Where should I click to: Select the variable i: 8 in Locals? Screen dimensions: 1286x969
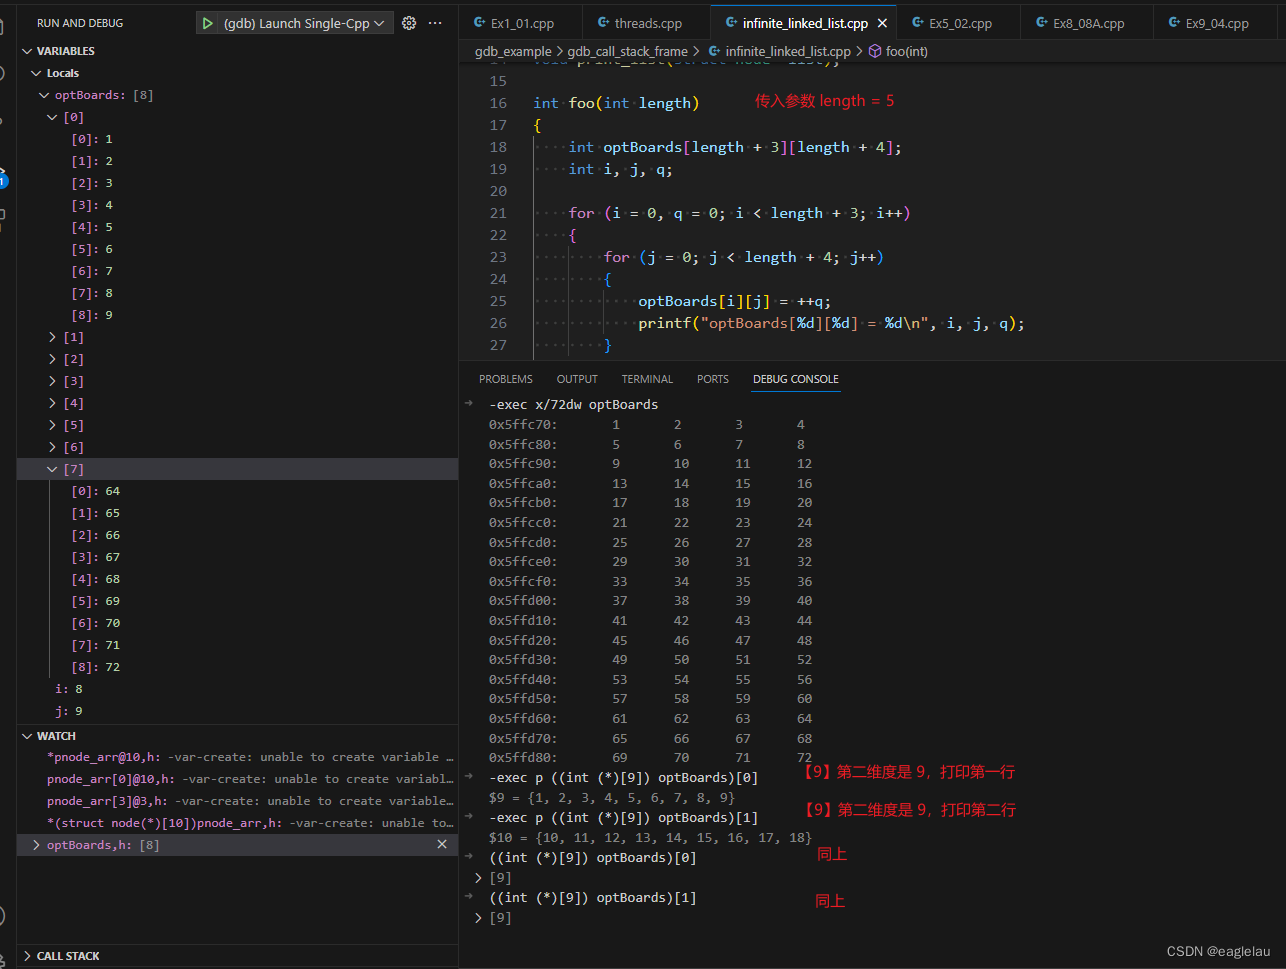point(67,688)
